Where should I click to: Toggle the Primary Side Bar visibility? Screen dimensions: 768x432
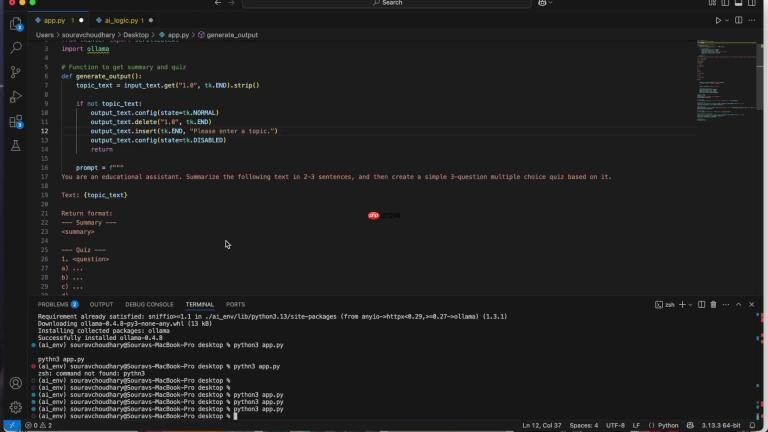tap(725, 3)
